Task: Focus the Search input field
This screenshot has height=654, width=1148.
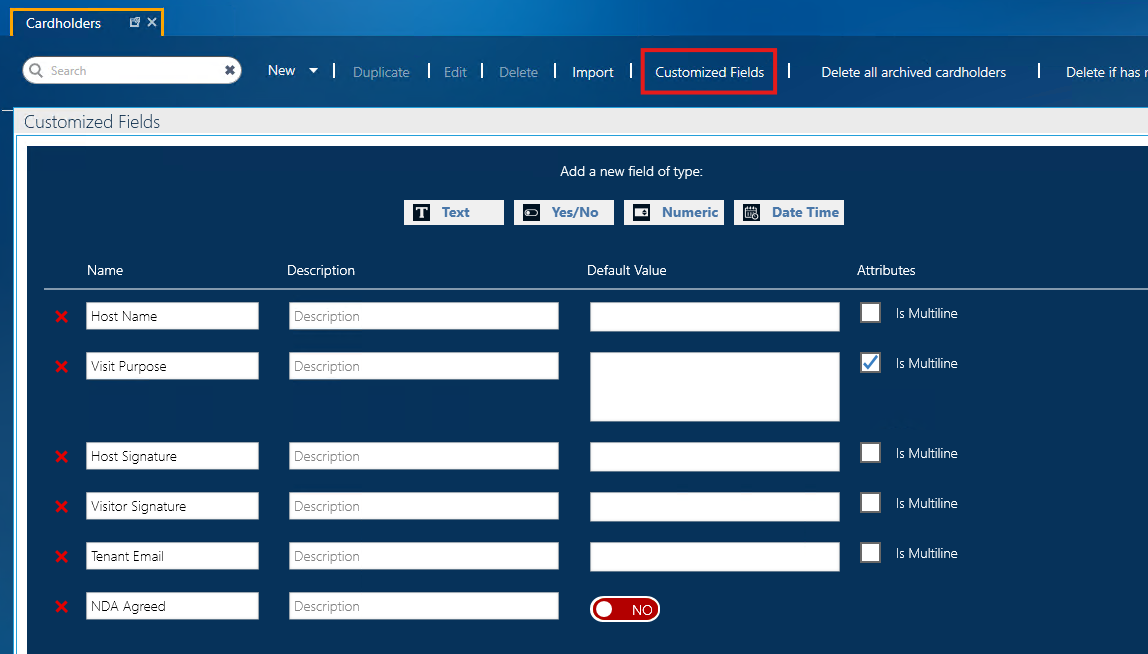Action: 132,70
